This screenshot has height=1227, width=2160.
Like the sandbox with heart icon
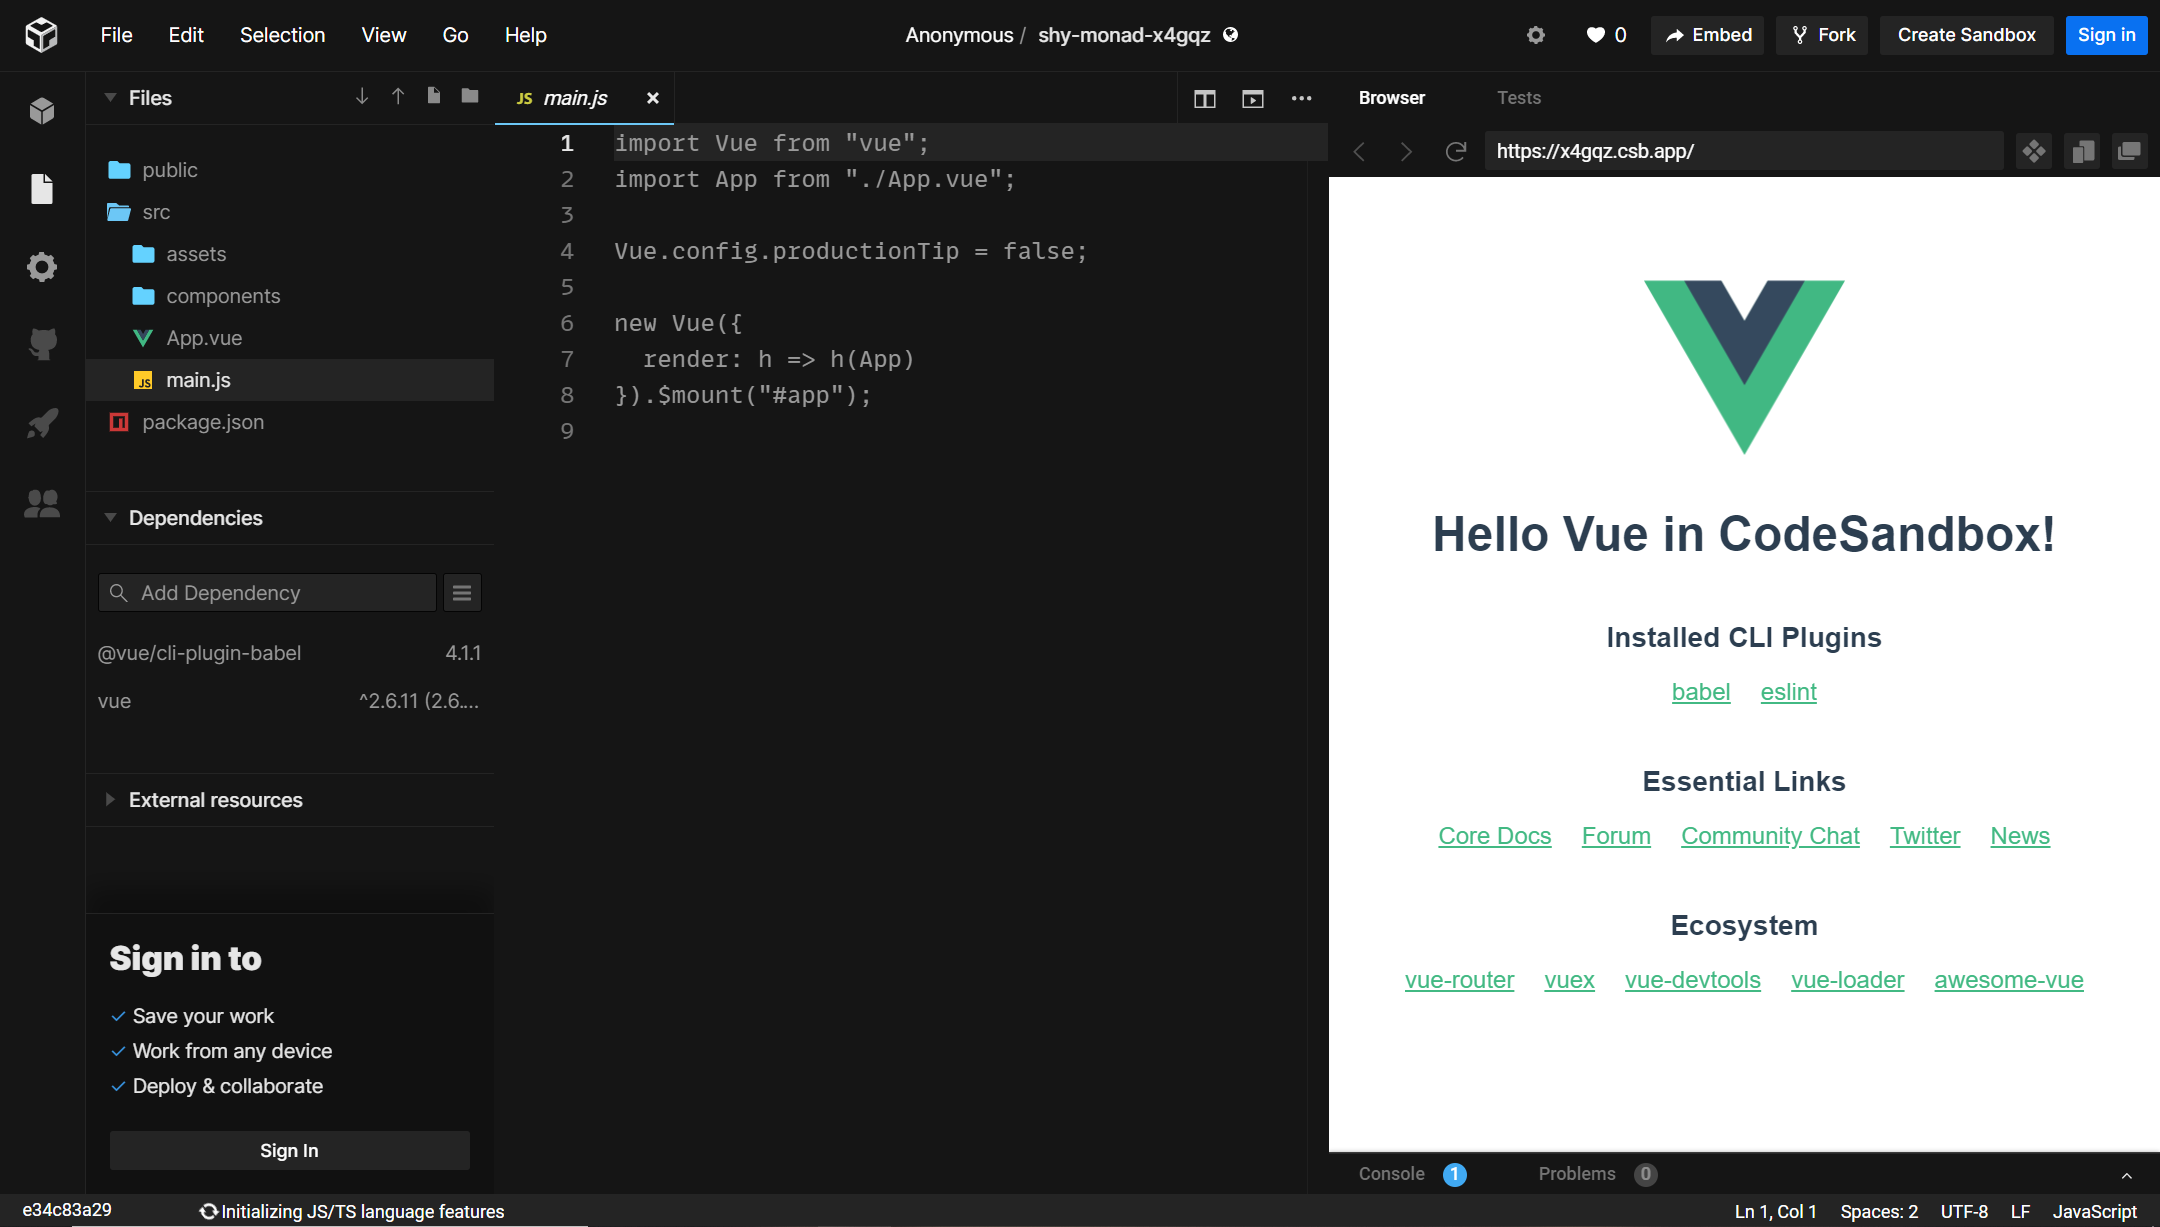tap(1596, 35)
